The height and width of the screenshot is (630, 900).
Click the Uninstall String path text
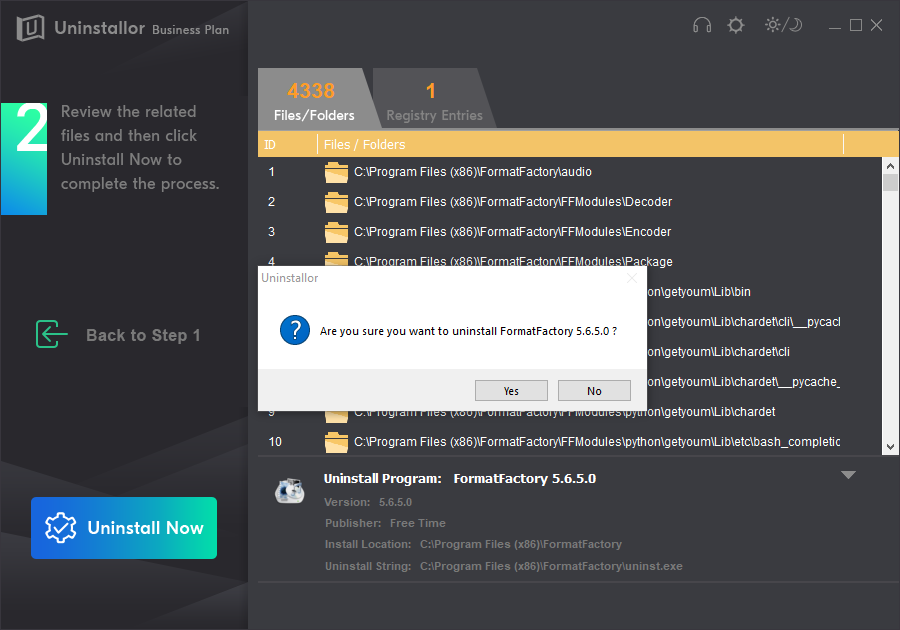(551, 566)
